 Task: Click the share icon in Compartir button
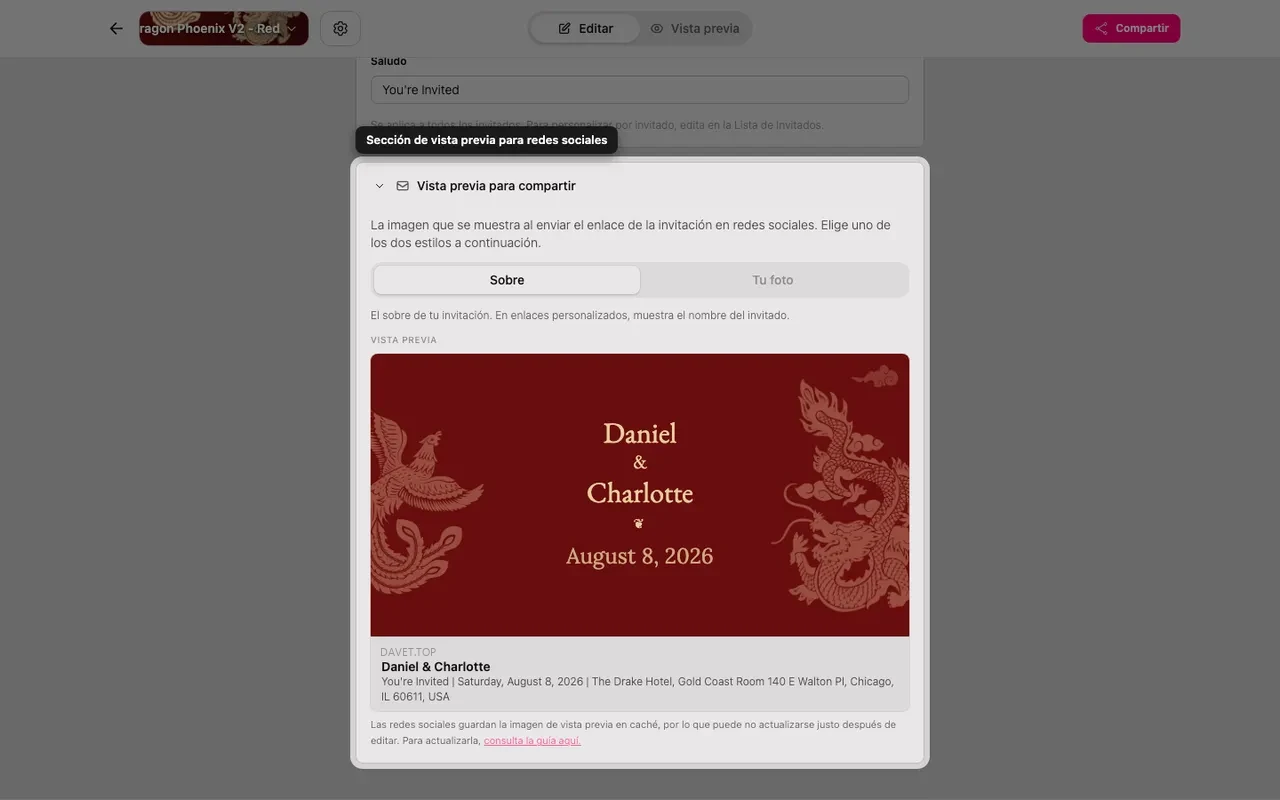click(1101, 28)
